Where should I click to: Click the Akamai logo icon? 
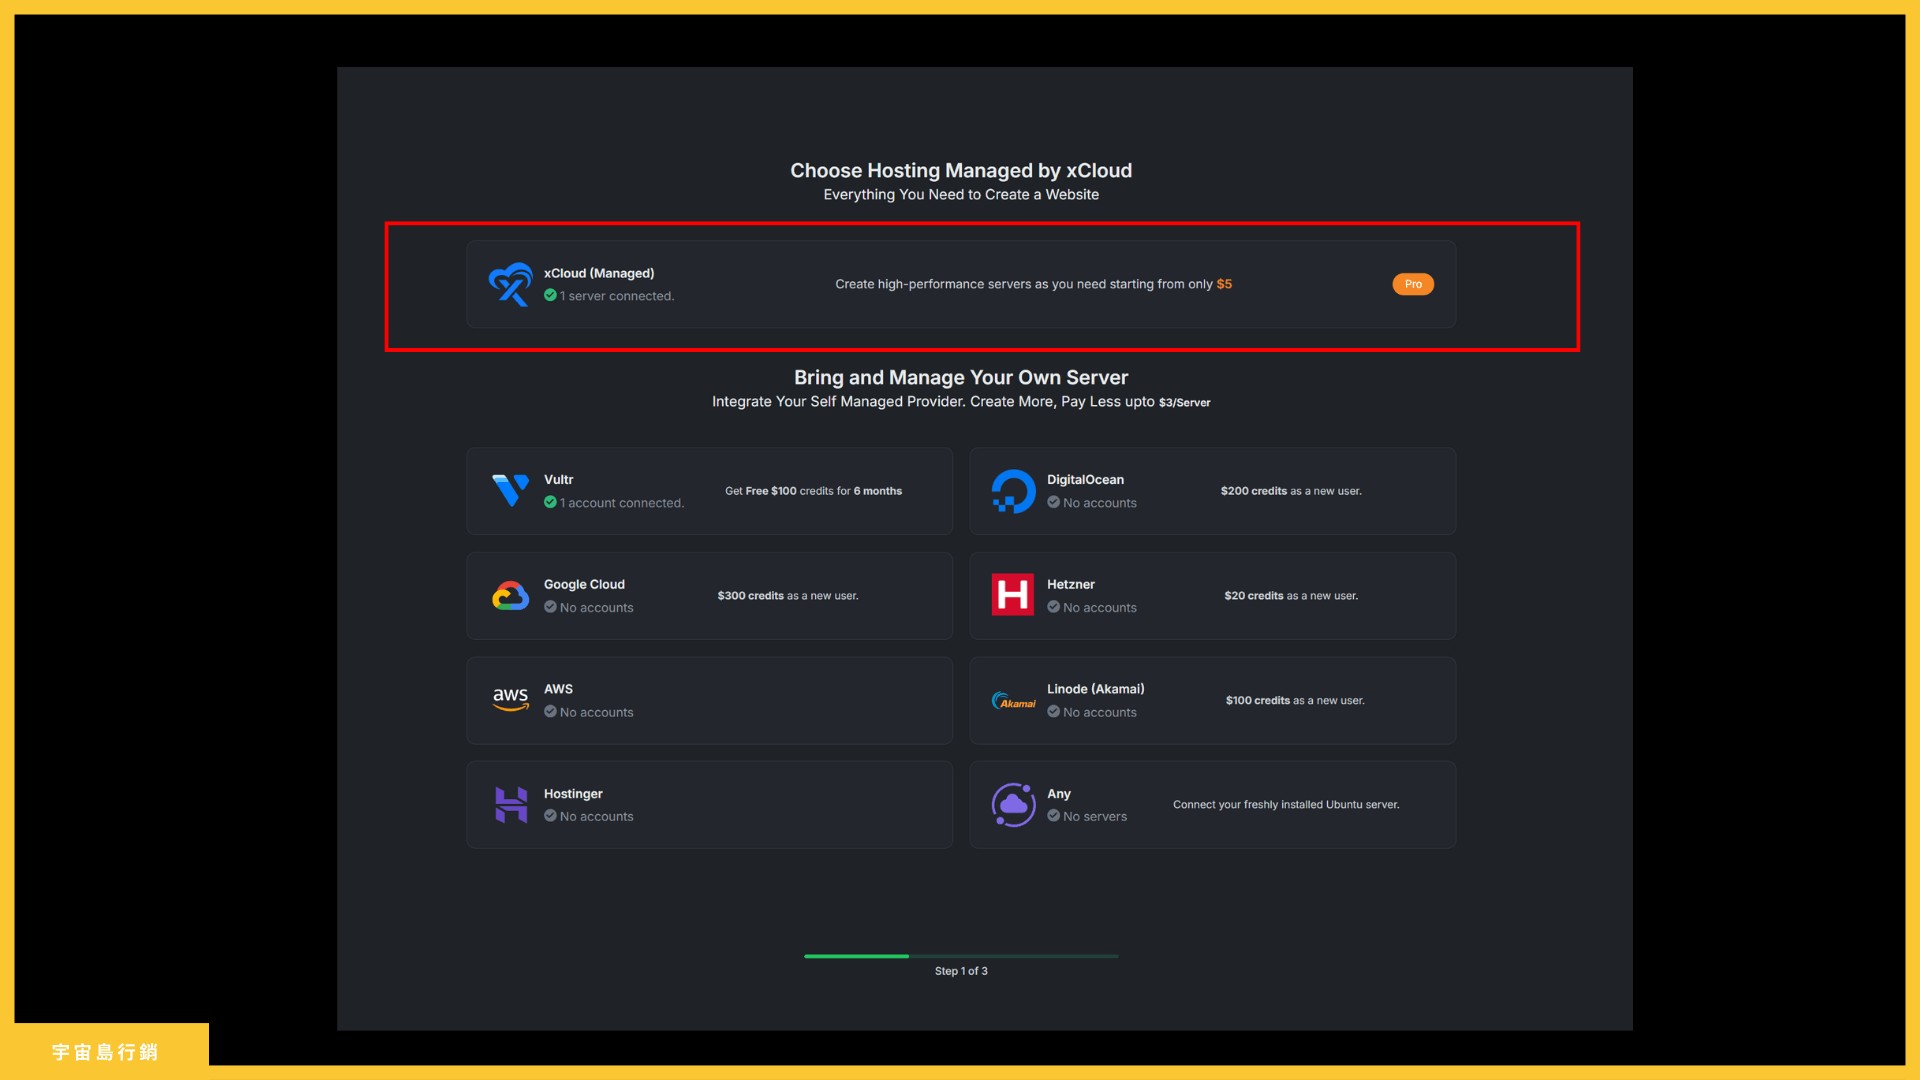pos(1013,701)
